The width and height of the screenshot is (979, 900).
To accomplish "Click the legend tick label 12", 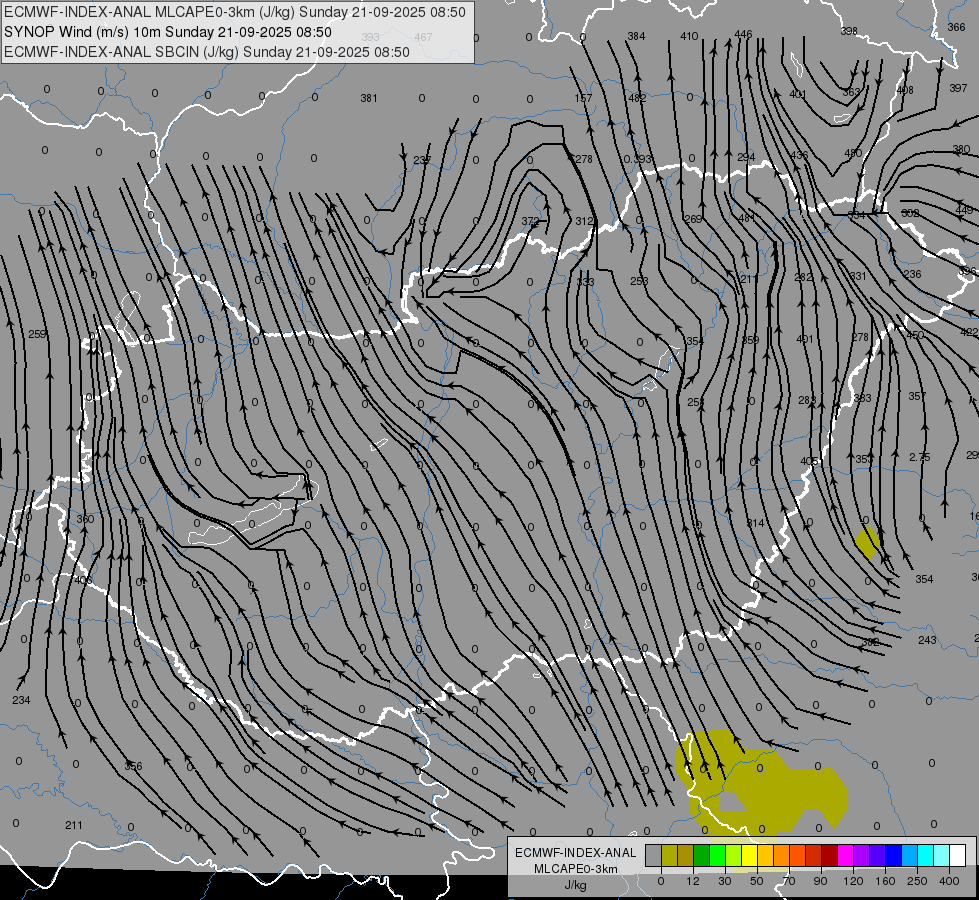I will (693, 881).
